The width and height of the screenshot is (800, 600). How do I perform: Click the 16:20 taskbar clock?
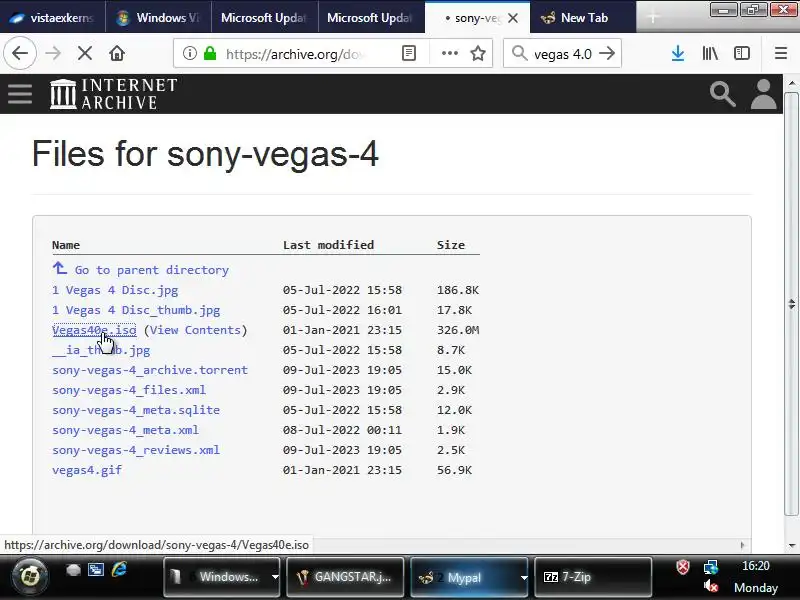click(755, 566)
